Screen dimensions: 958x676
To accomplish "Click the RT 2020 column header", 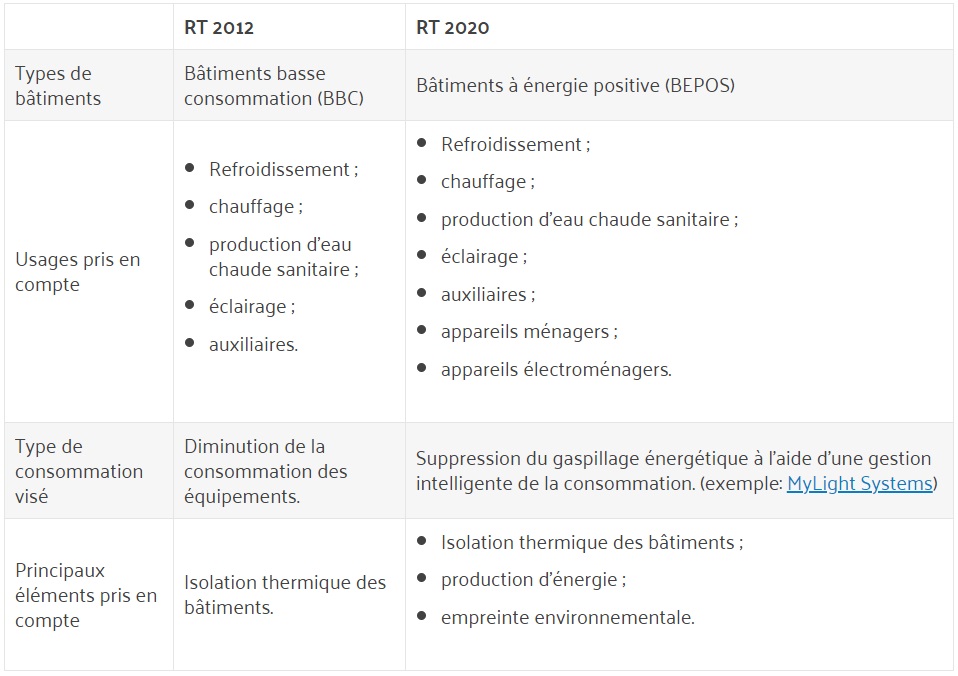I will tap(452, 28).
